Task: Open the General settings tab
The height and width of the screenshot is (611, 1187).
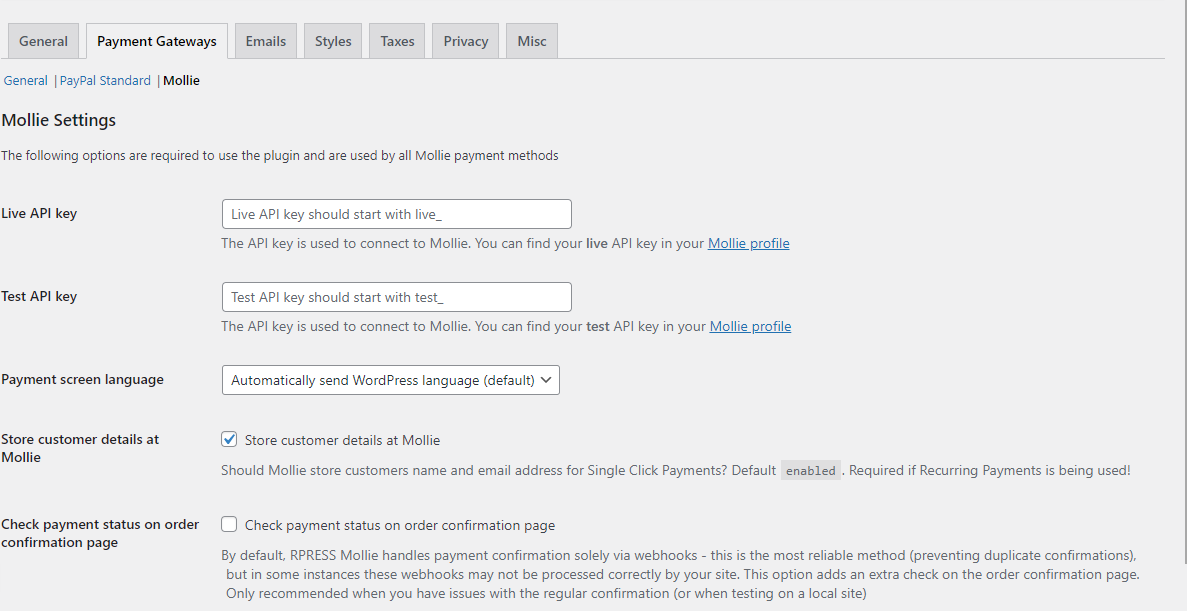Action: (43, 41)
